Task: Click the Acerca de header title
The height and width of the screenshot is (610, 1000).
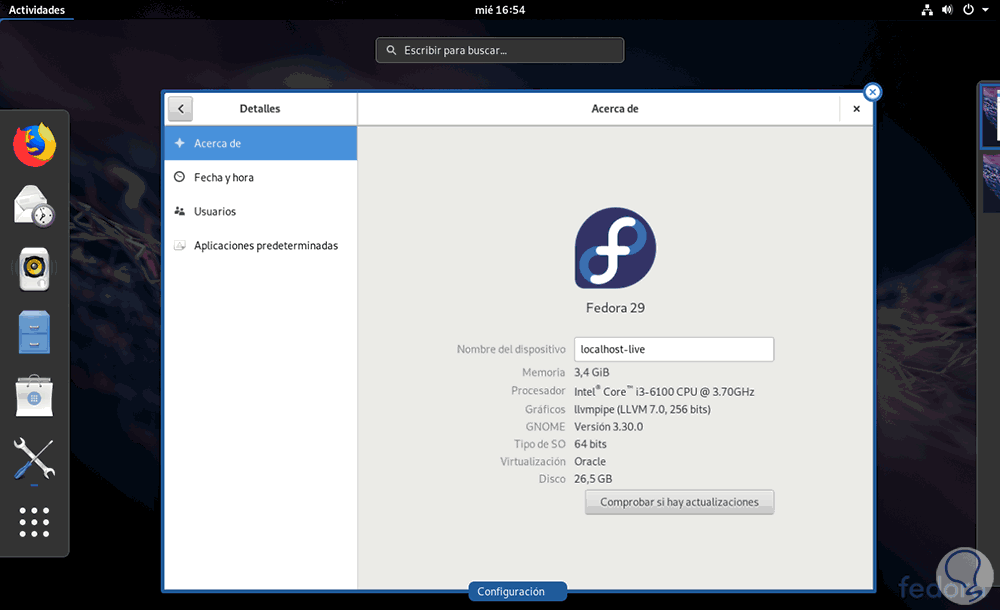Action: 615,108
